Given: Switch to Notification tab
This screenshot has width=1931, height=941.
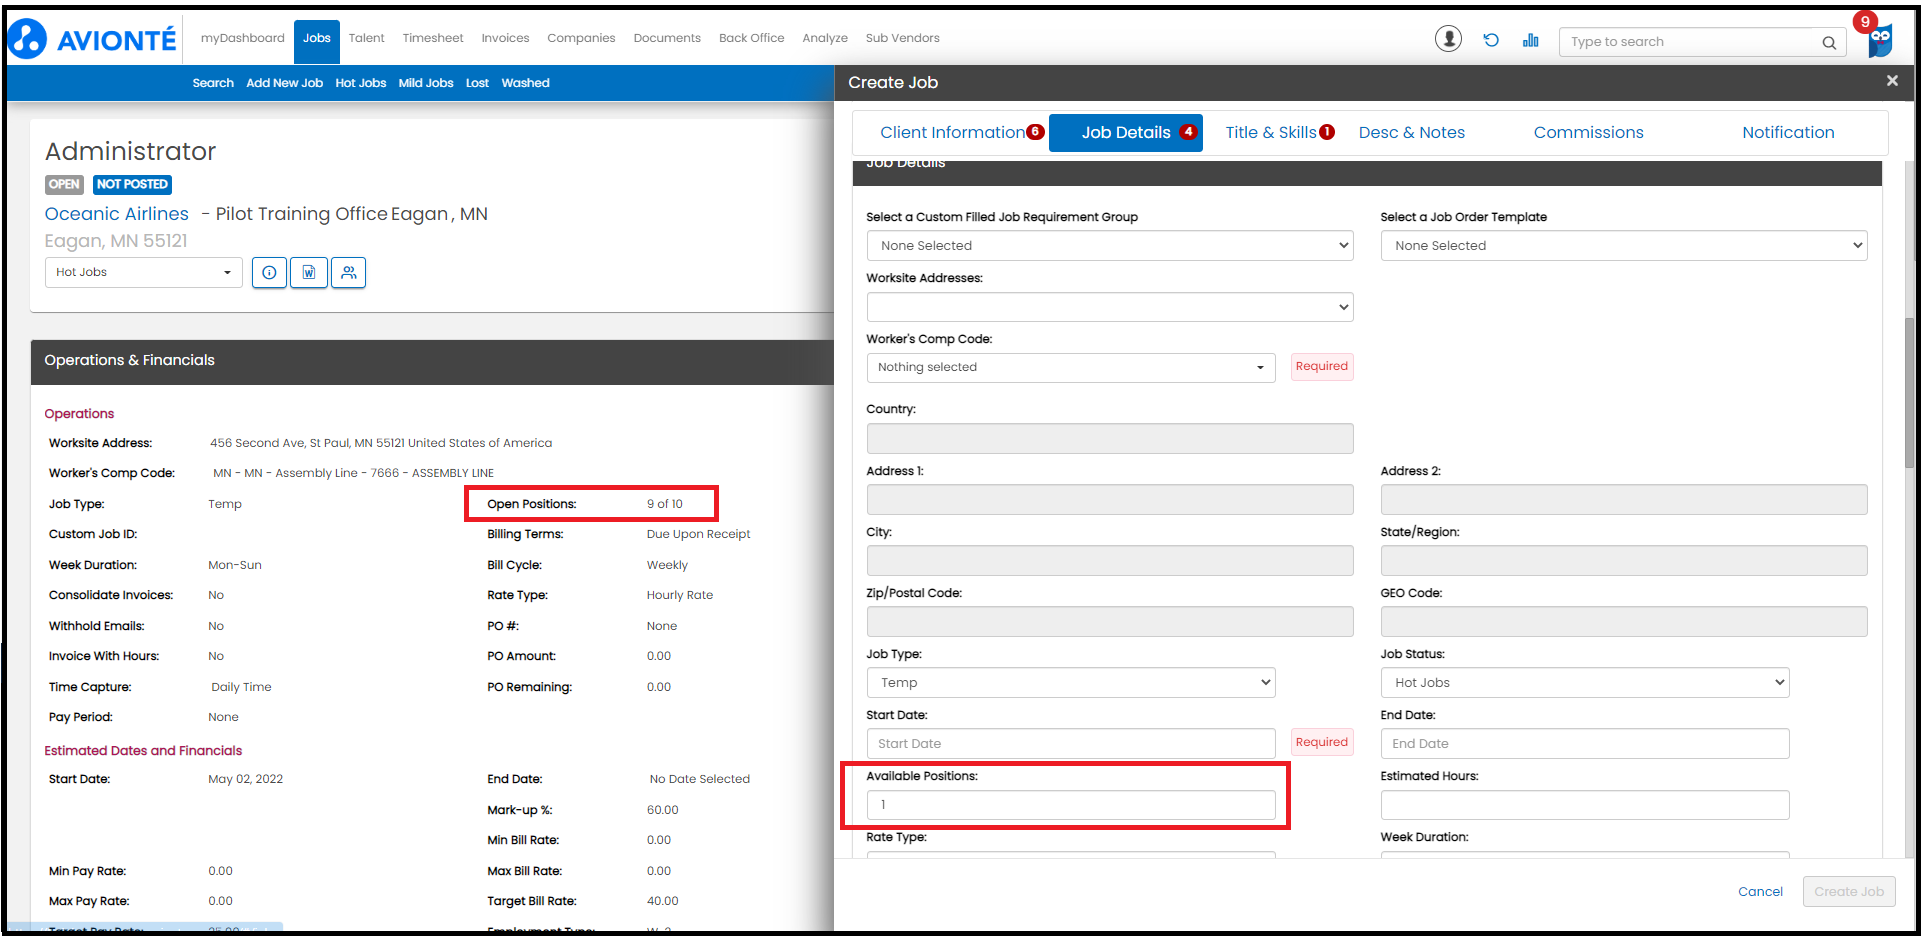Looking at the screenshot, I should pyautogui.click(x=1788, y=132).
